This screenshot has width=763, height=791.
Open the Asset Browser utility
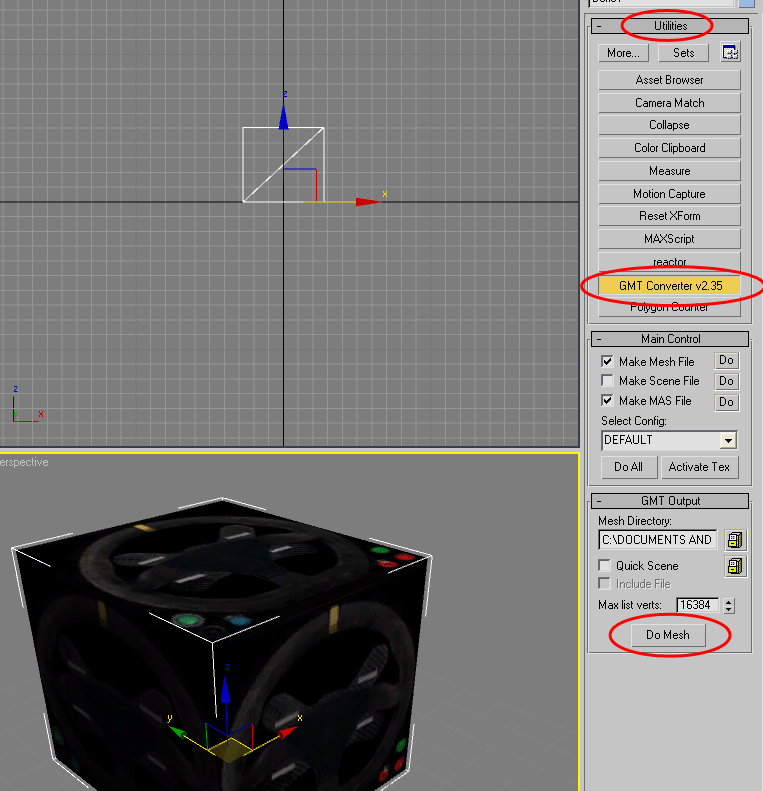pyautogui.click(x=669, y=80)
